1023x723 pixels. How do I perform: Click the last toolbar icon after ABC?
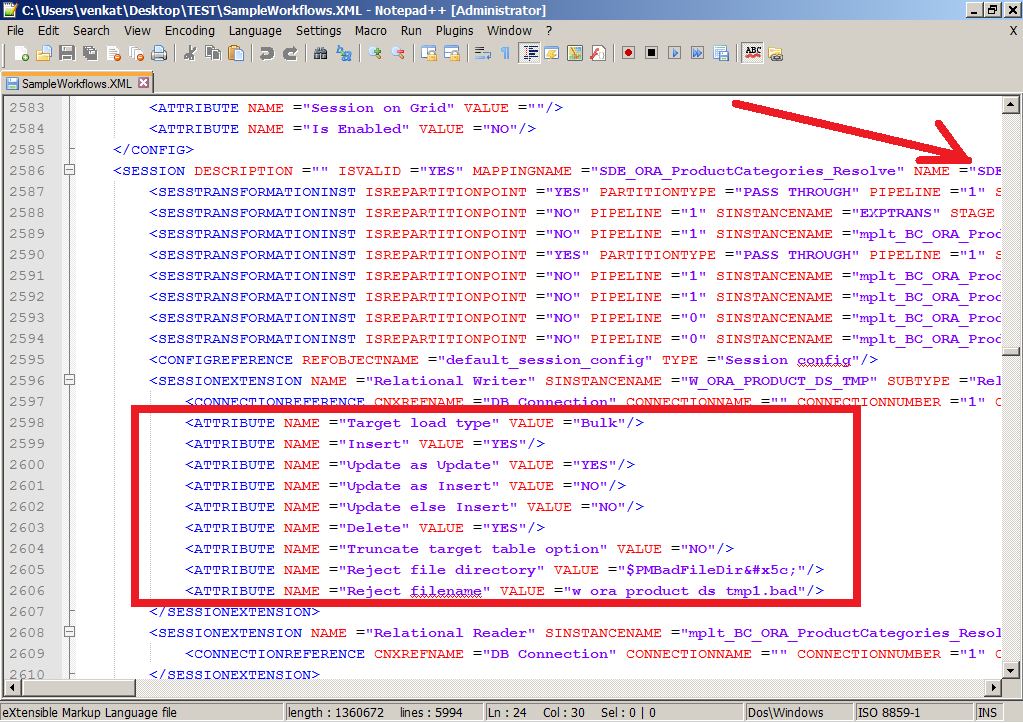click(776, 54)
